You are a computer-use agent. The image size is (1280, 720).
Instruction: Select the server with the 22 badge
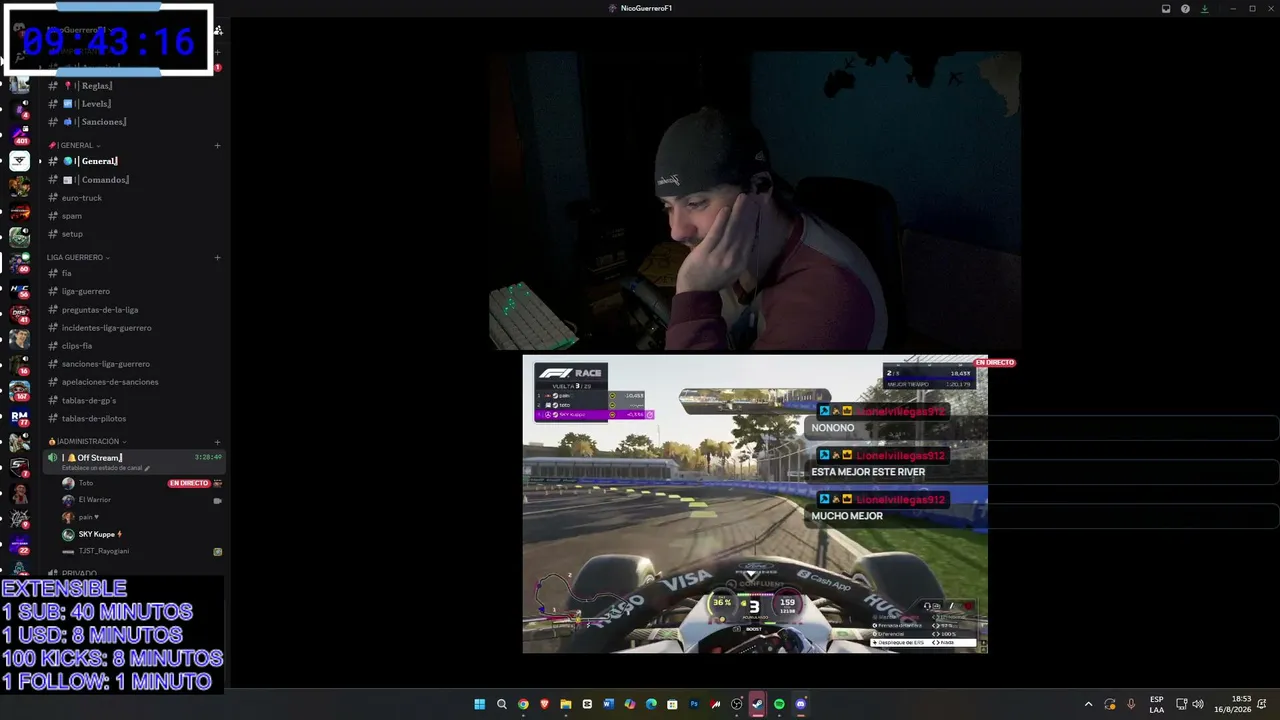pos(20,544)
